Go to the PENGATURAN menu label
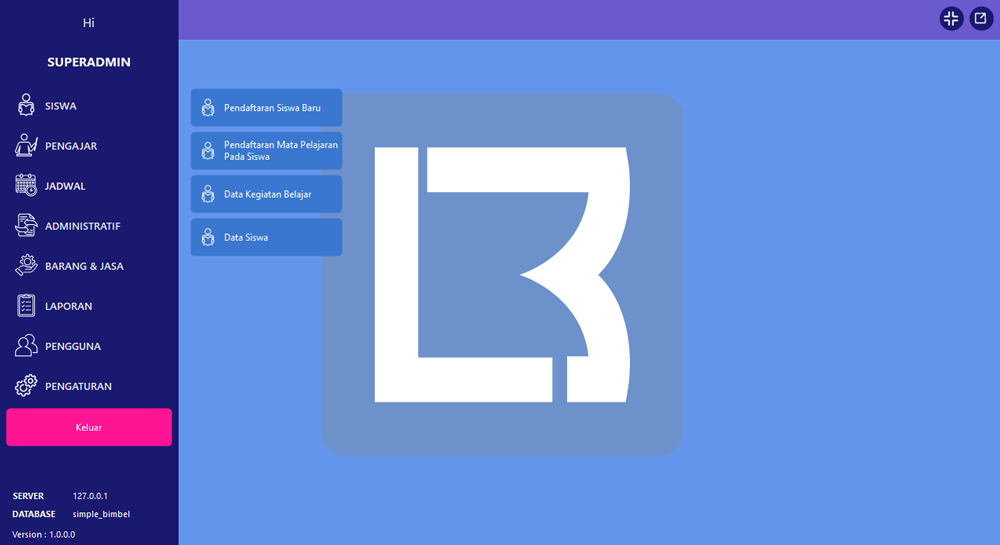The width and height of the screenshot is (1000, 545). coord(78,386)
